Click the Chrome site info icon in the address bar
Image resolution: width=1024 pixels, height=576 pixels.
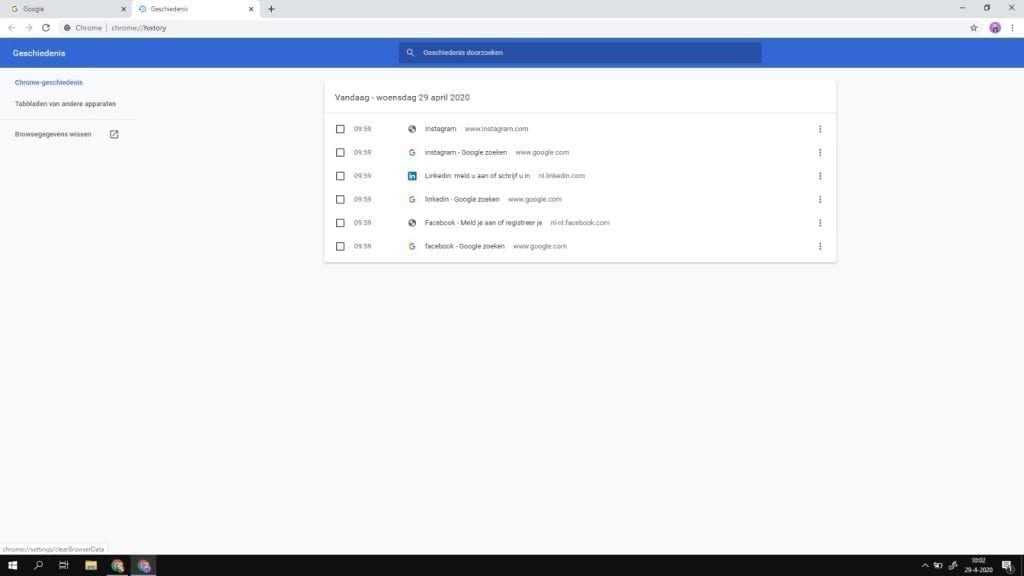click(x=67, y=28)
